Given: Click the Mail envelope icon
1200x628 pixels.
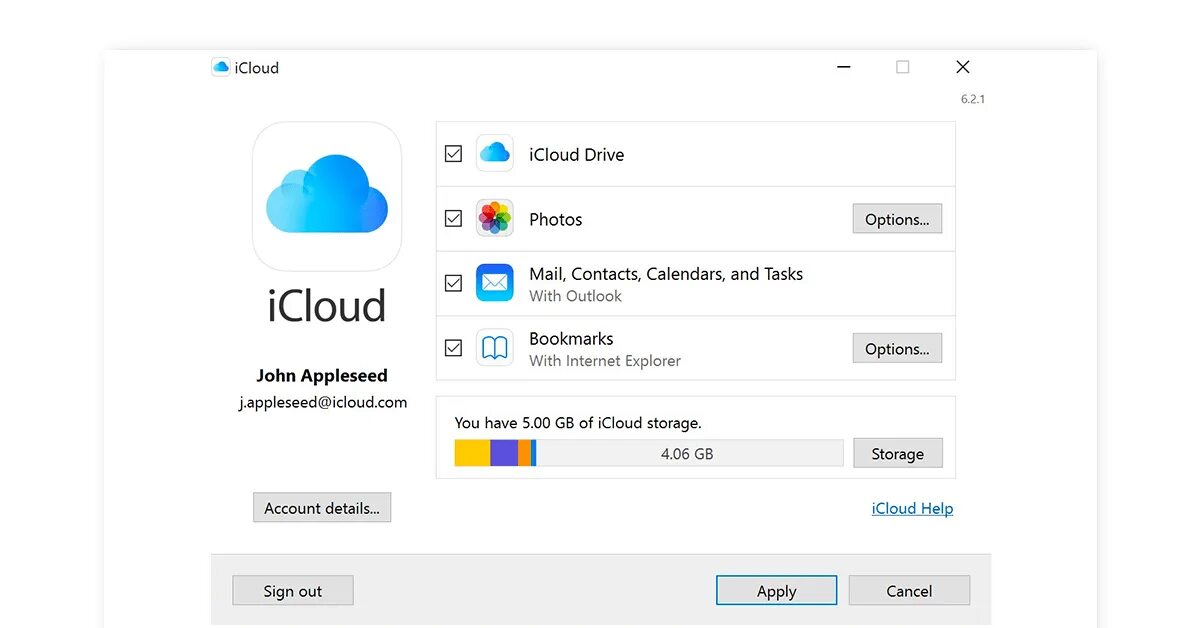Looking at the screenshot, I should click(x=495, y=283).
